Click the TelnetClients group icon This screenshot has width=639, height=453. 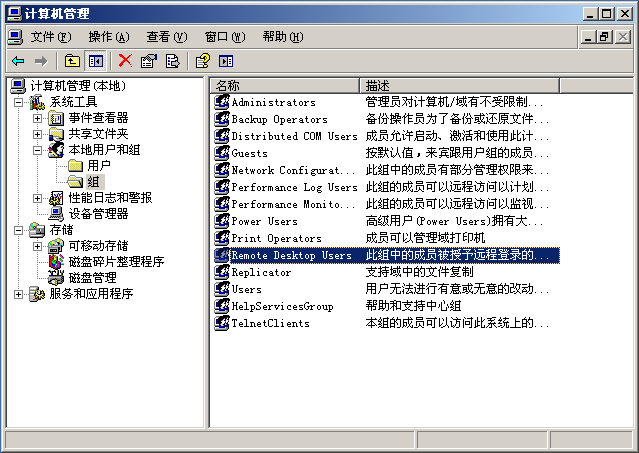222,323
